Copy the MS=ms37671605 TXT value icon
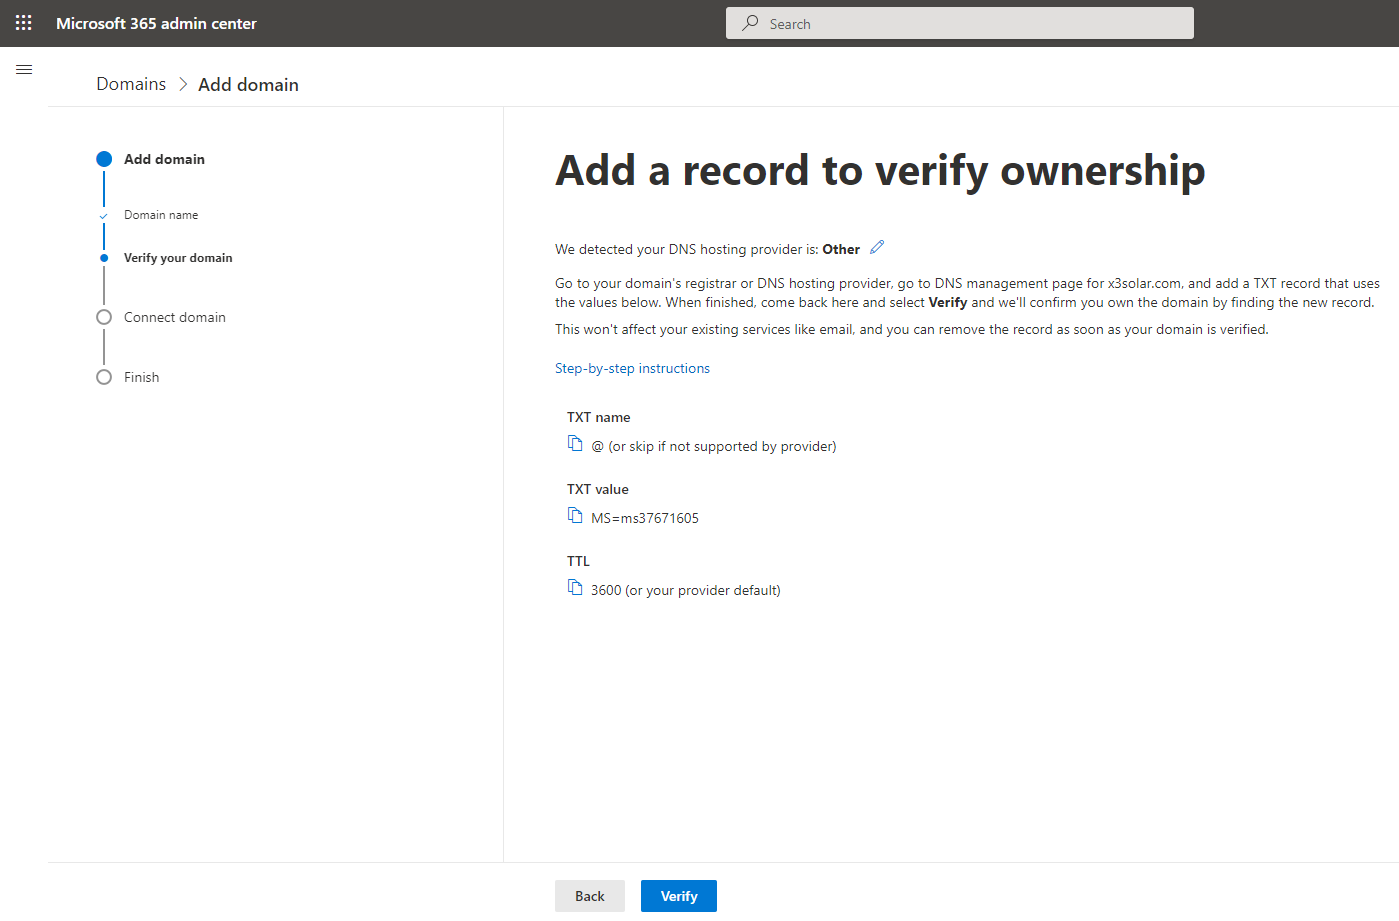 pyautogui.click(x=575, y=516)
